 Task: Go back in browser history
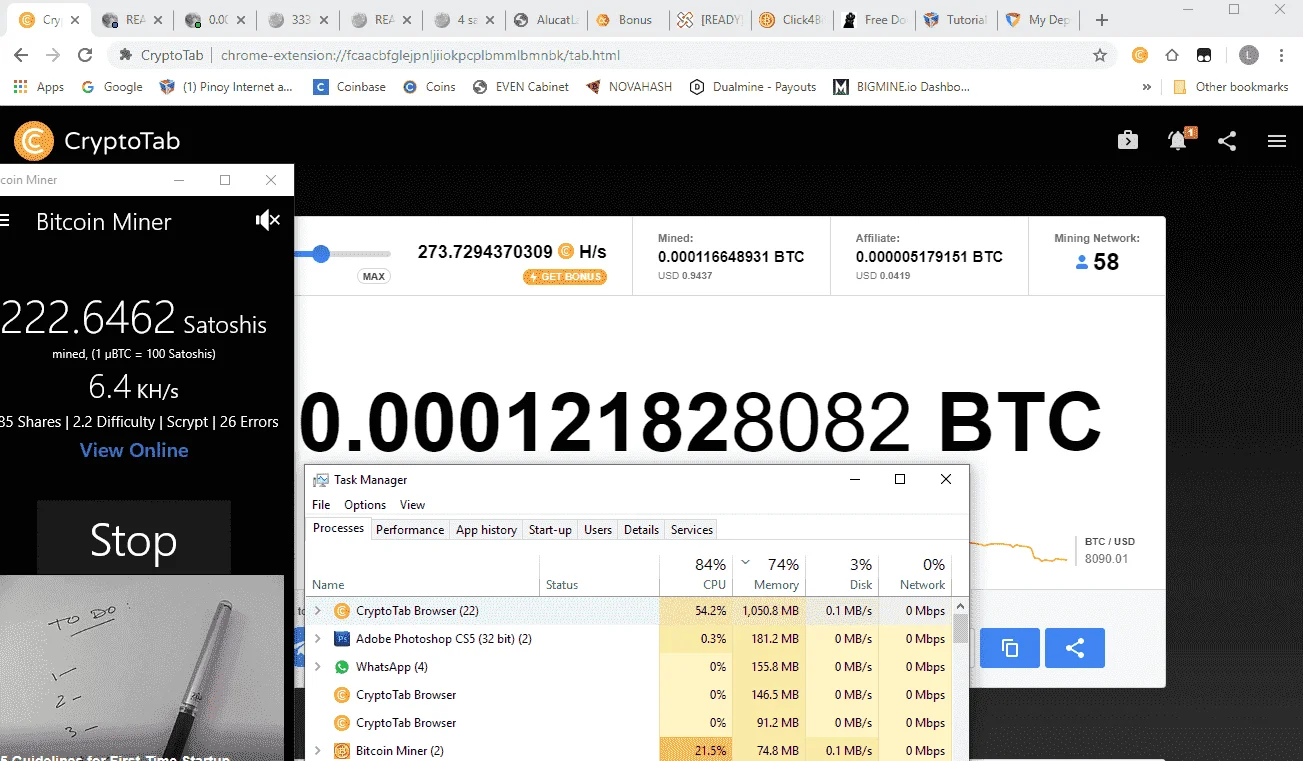(x=21, y=55)
